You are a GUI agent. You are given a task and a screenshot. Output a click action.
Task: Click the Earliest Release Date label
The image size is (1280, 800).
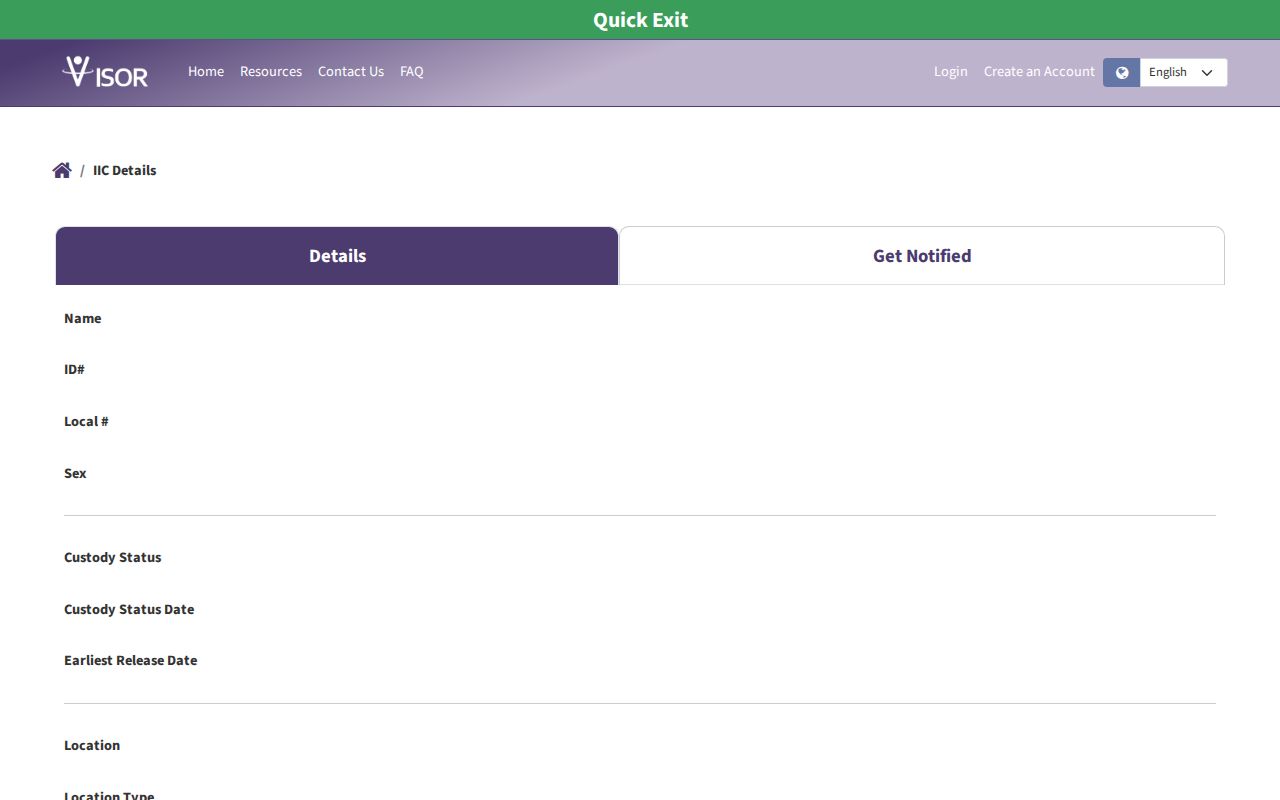[x=131, y=660]
